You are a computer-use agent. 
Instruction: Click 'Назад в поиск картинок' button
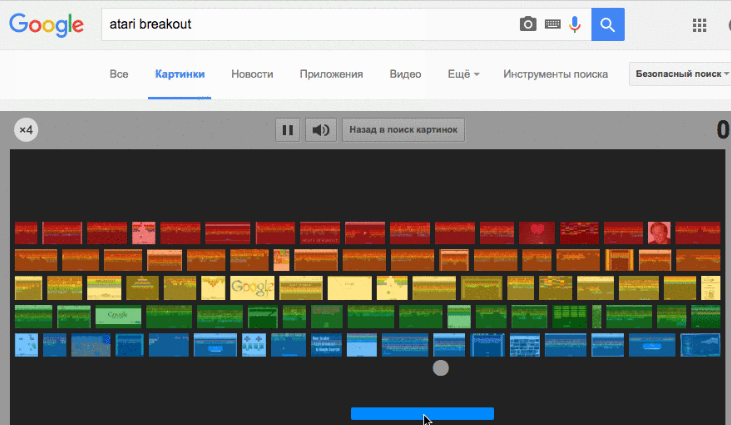point(403,130)
